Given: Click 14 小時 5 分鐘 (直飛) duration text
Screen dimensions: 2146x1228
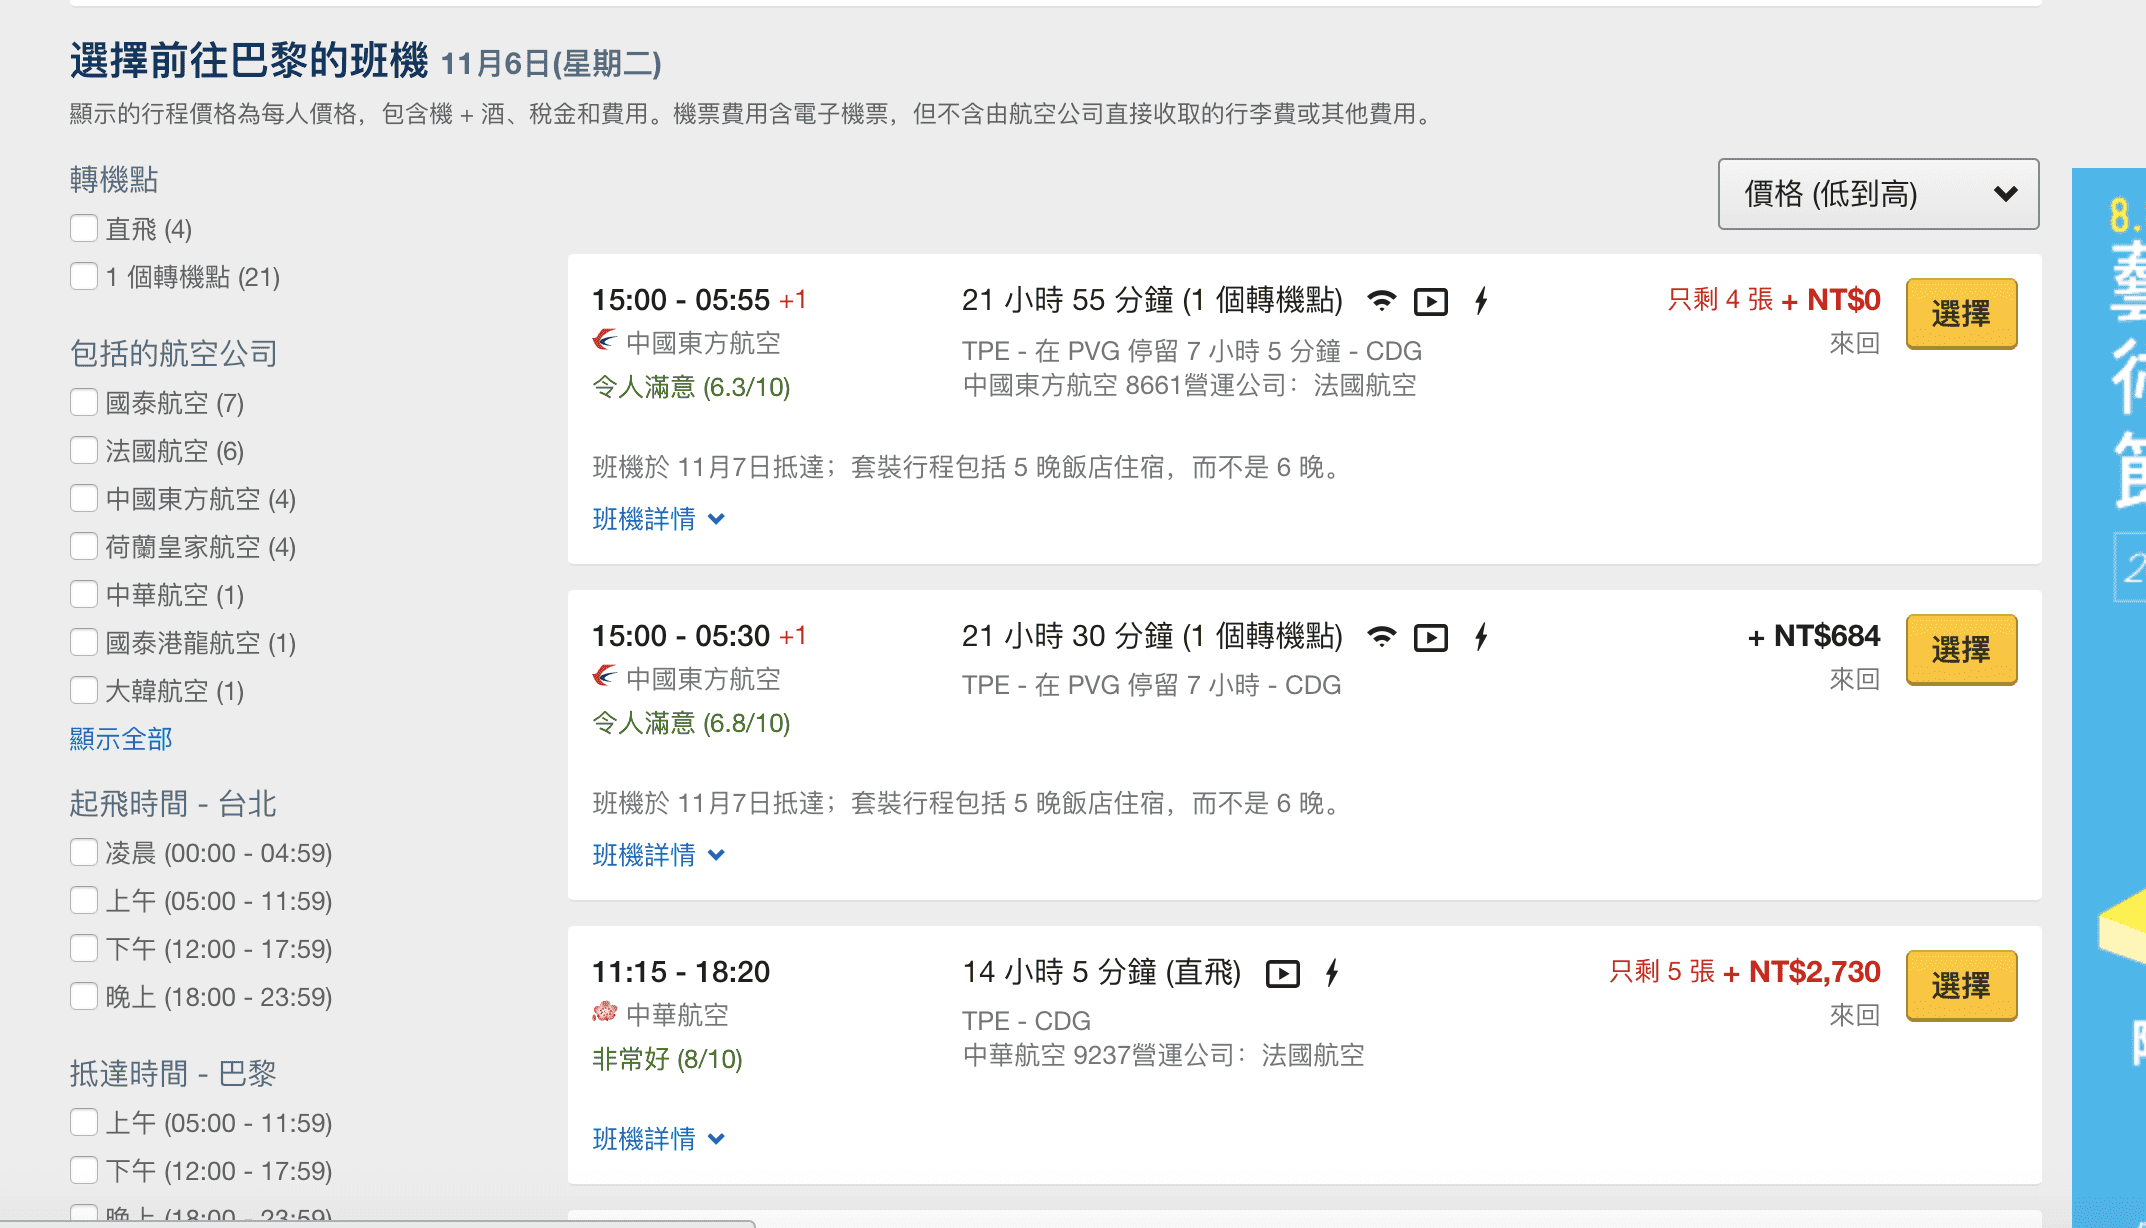Looking at the screenshot, I should point(1101,972).
